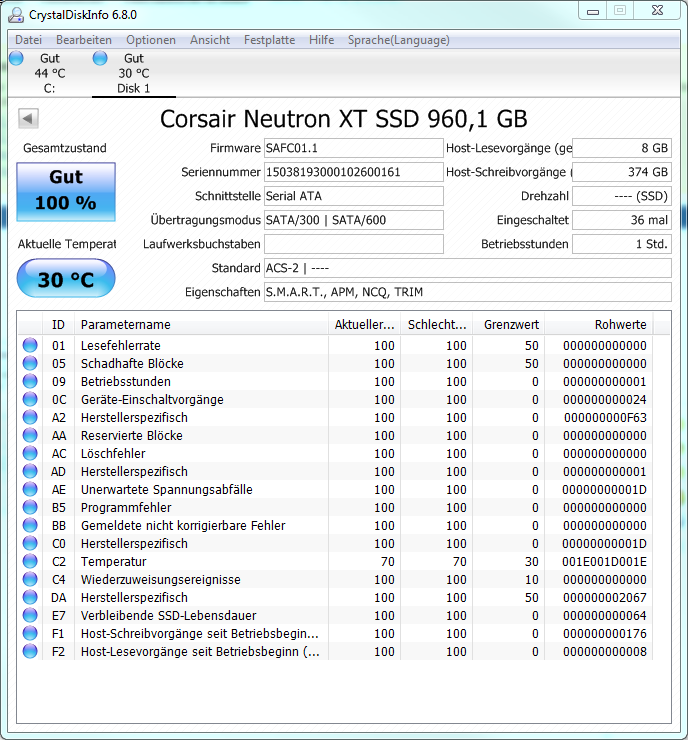Click the status orb for row ID A2
Viewport: 688px width, 740px height.
30,417
